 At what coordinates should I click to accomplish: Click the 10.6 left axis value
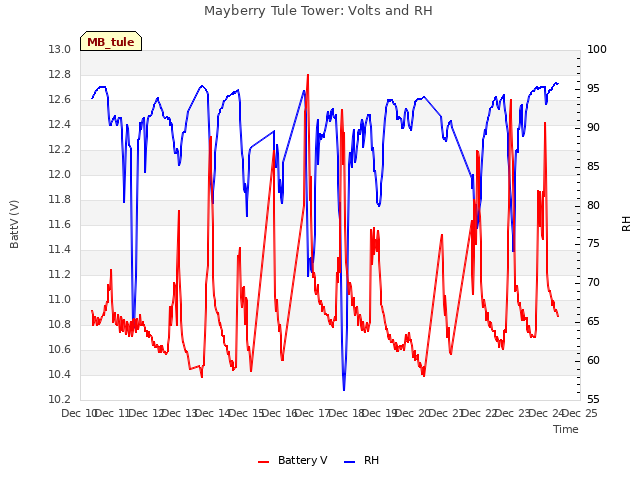(60, 349)
